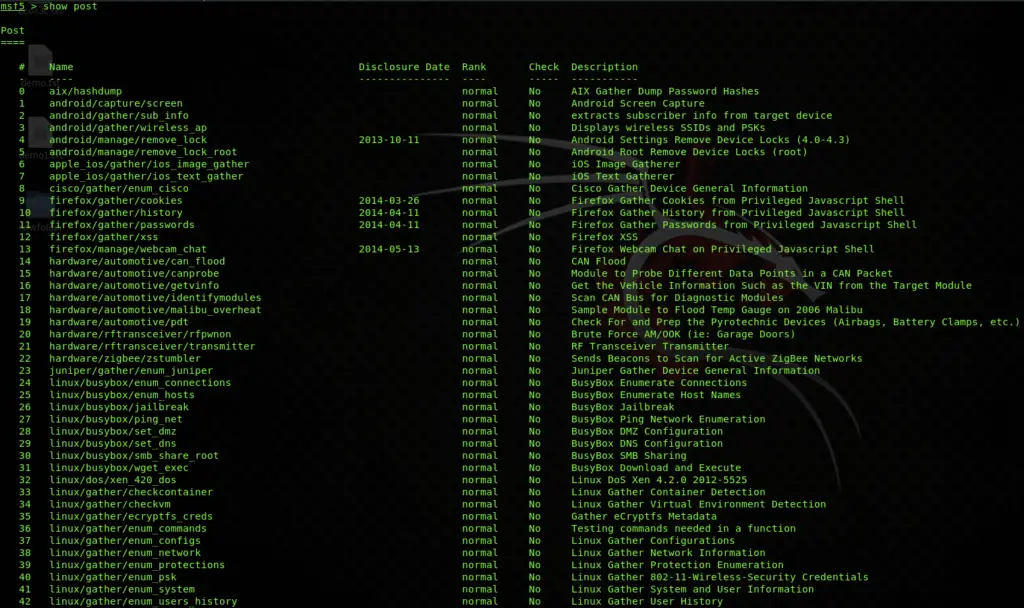The height and width of the screenshot is (608, 1024).
Task: Select module 'firefox/gather/cookies'
Action: tap(116, 200)
